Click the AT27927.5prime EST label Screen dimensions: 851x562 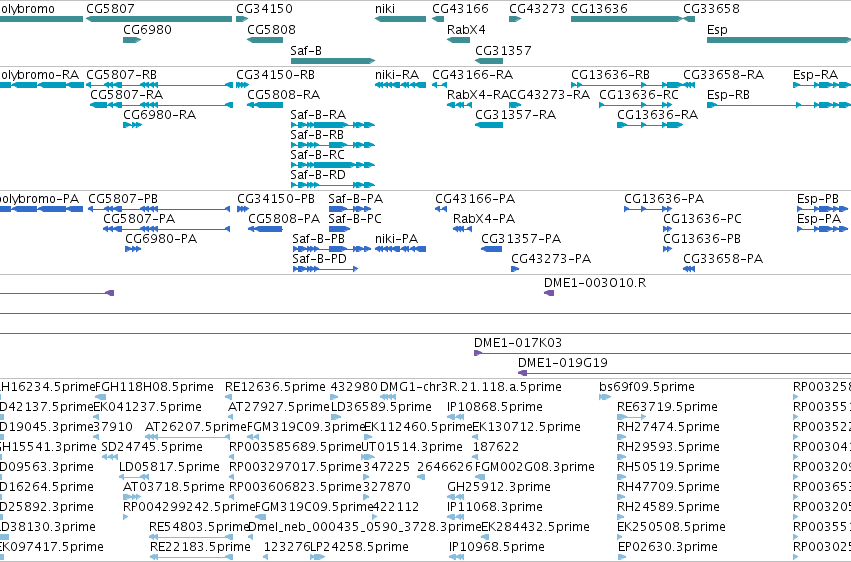click(279, 407)
